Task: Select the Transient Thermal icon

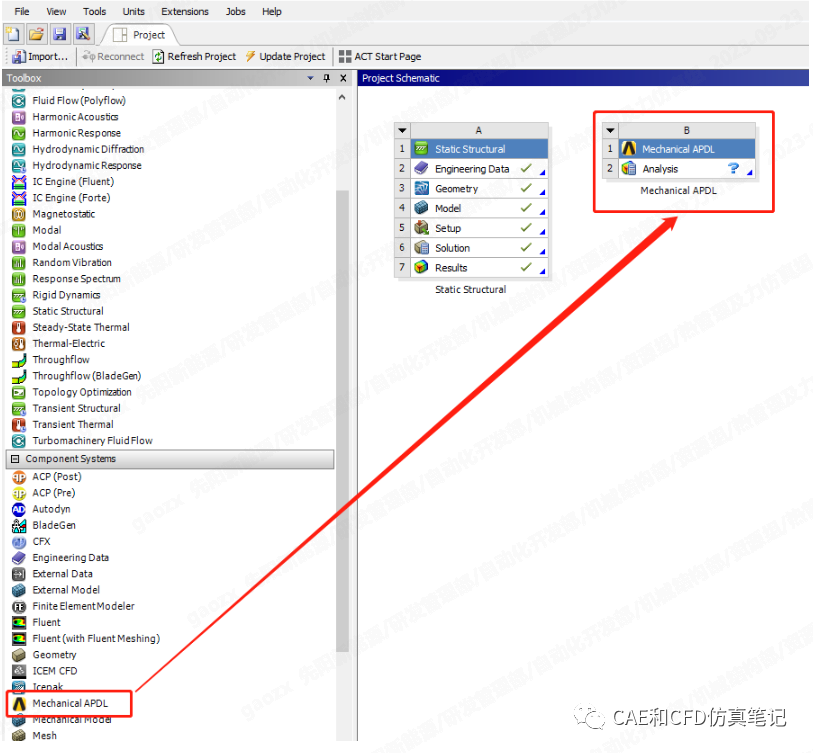Action: click(19, 424)
